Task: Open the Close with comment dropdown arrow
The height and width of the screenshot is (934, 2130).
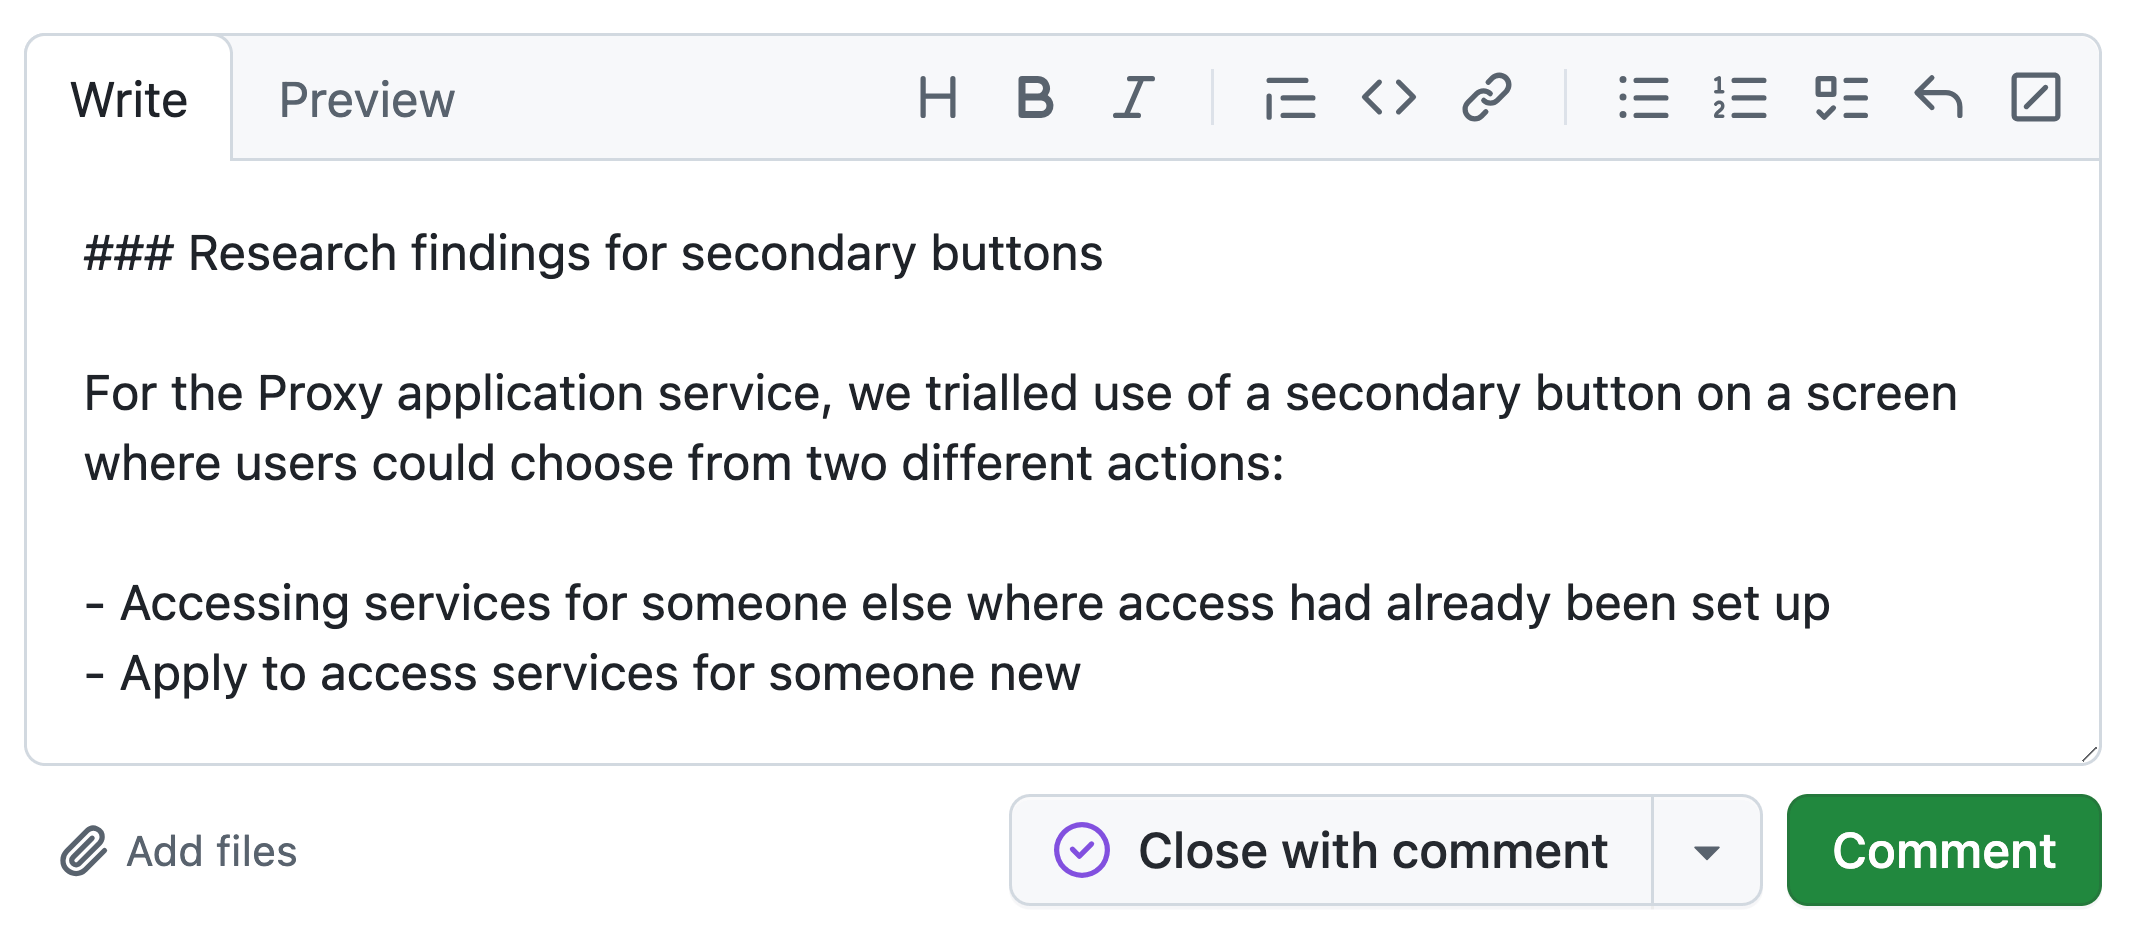Action: 1707,851
